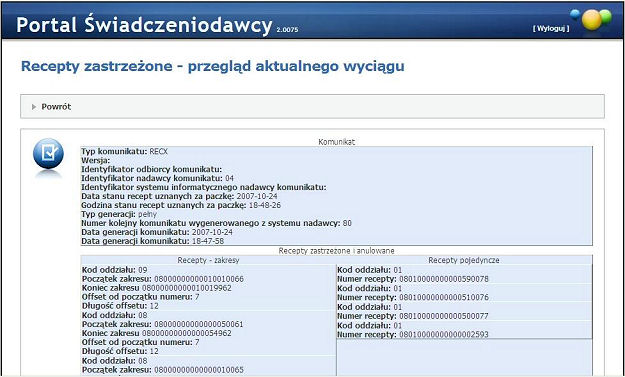This screenshot has width=625, height=377.
Task: Select the Data stanu recept 2007-10-24 line
Action: (179, 196)
